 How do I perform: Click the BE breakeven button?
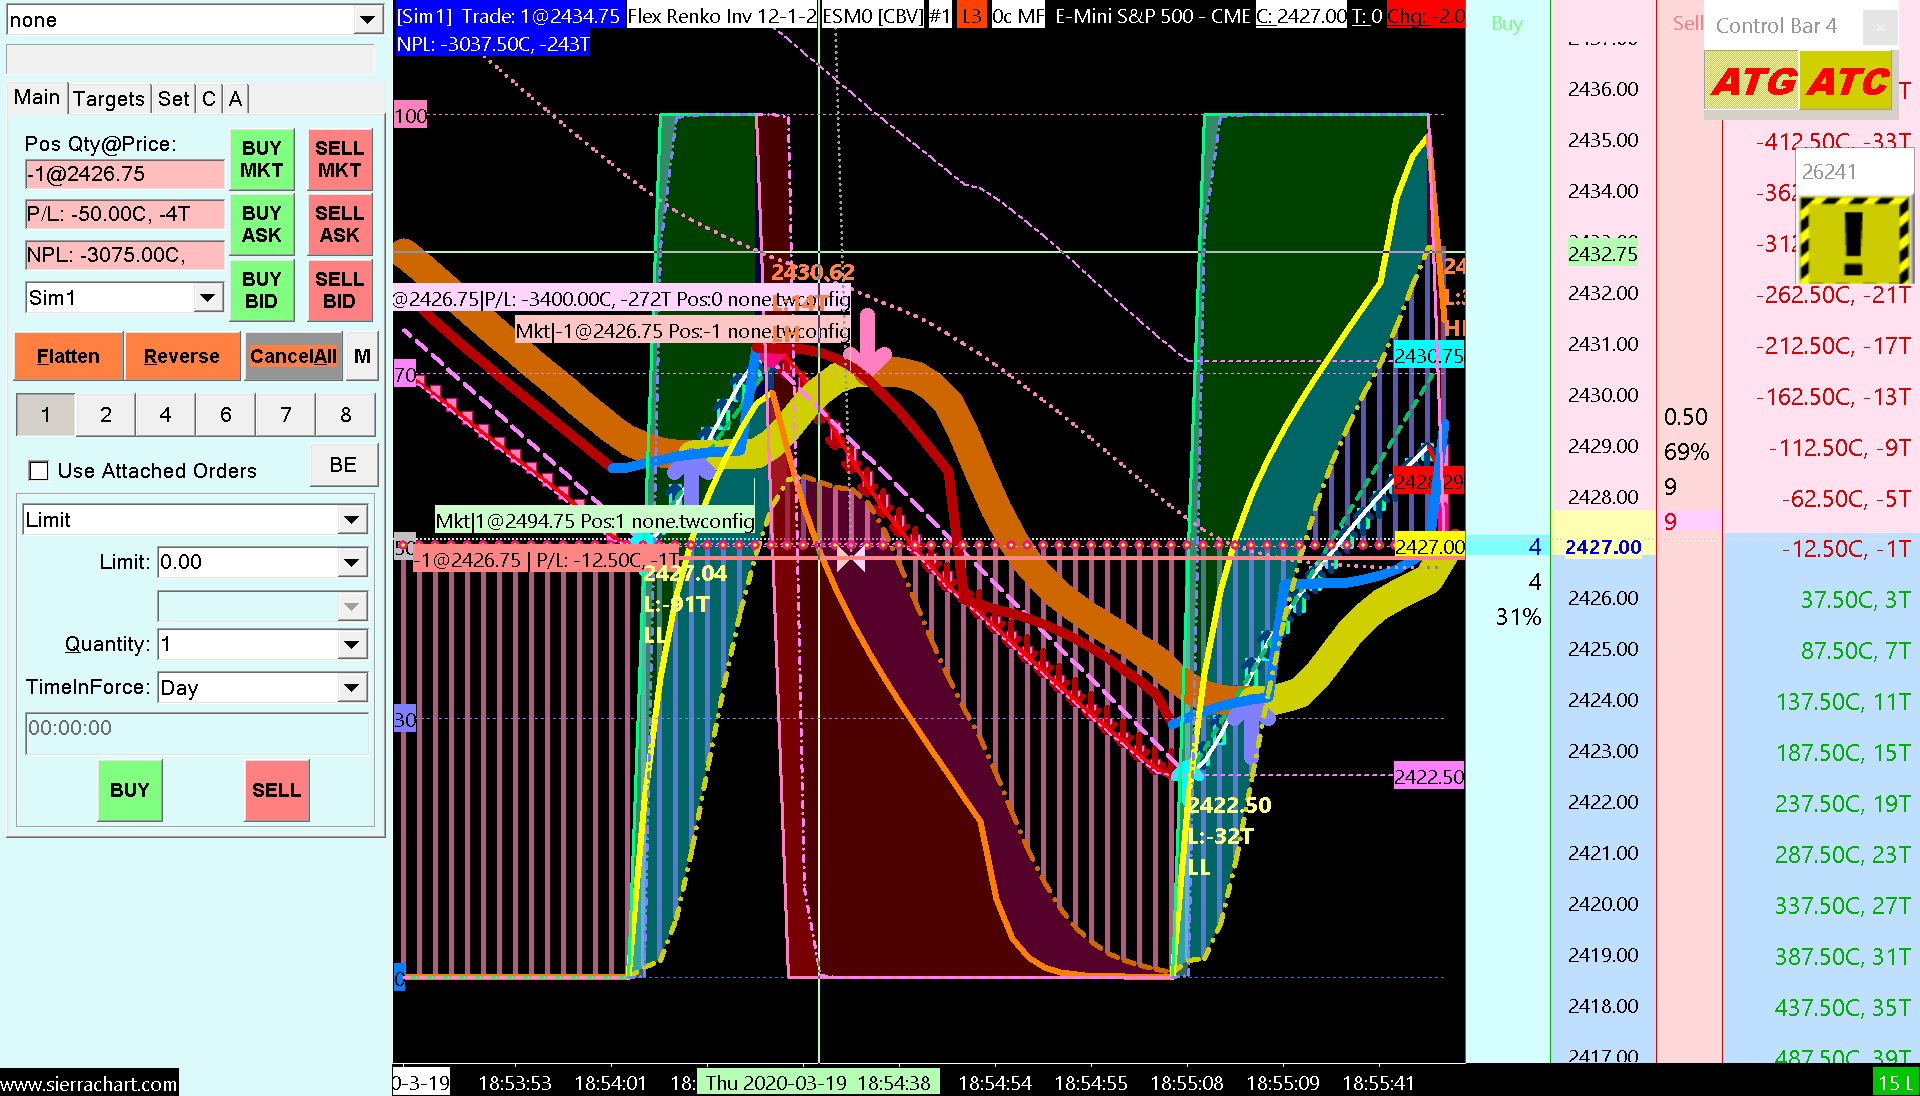(x=343, y=465)
